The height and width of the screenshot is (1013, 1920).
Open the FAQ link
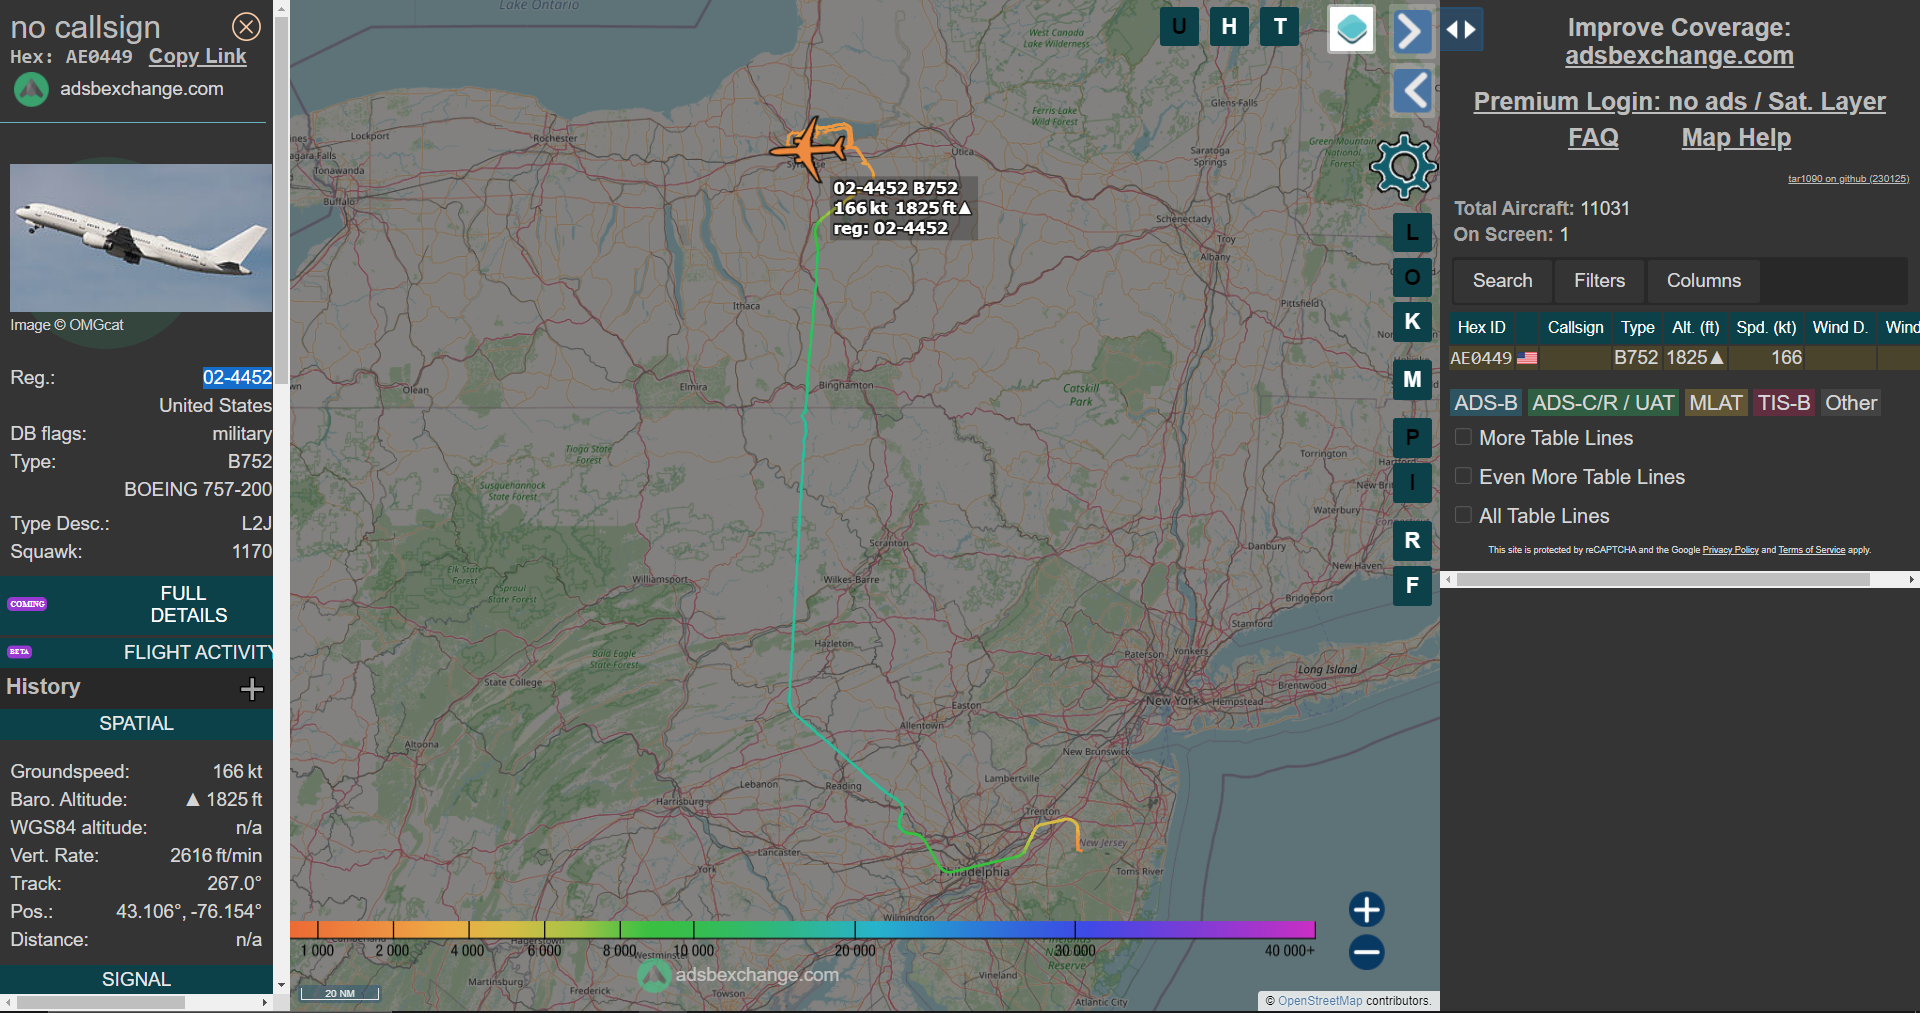(1593, 138)
